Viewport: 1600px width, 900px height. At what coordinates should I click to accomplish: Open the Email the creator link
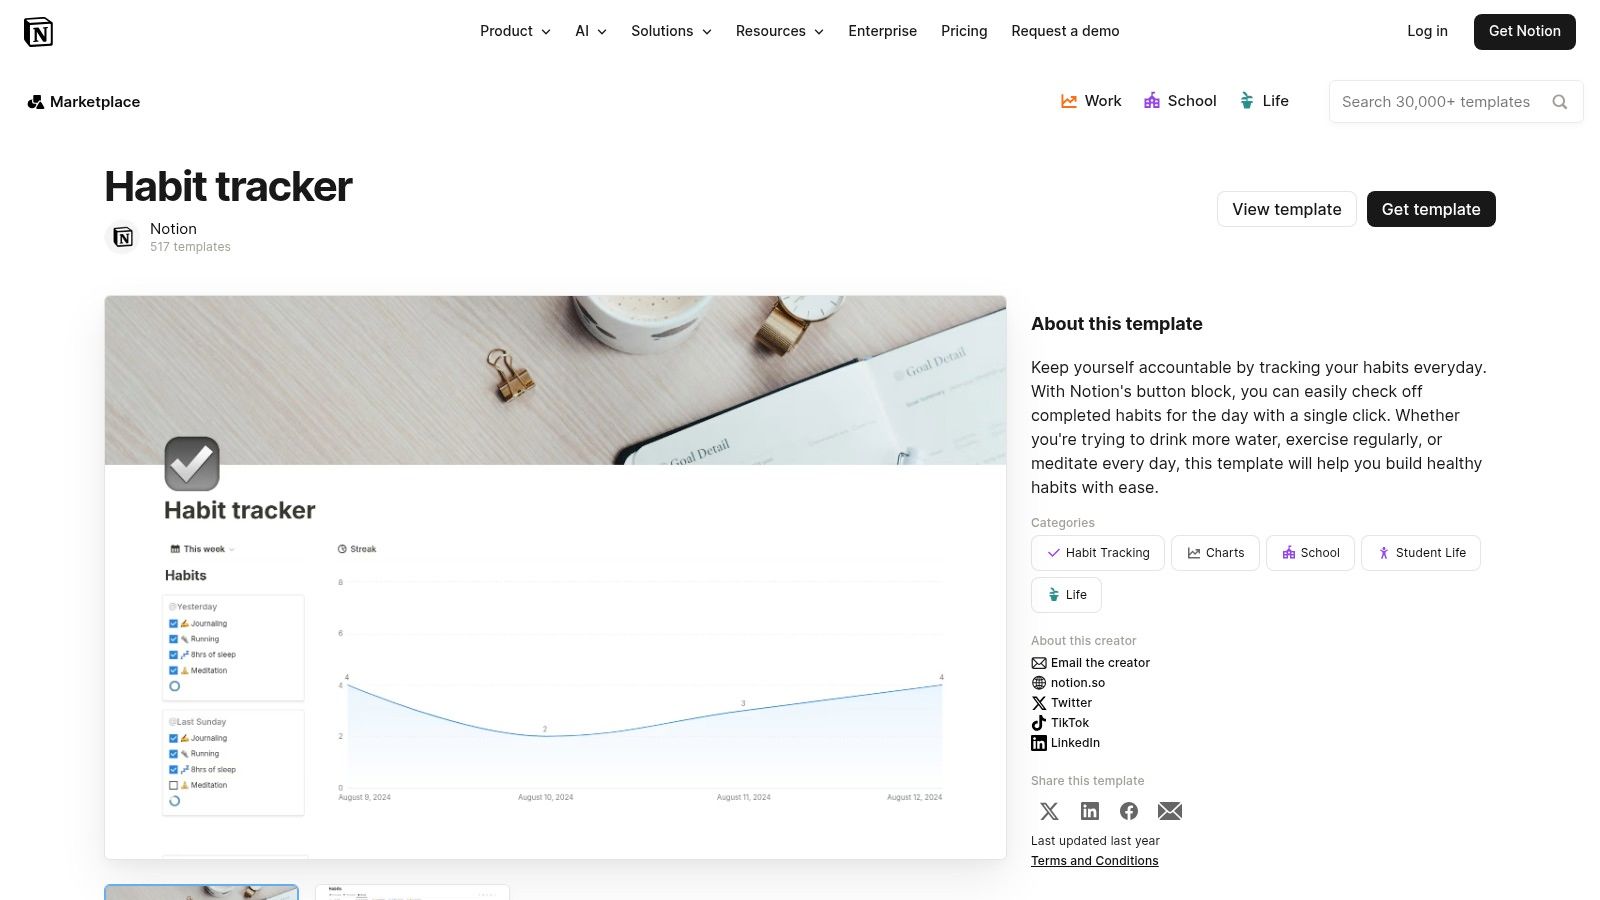(x=1091, y=663)
